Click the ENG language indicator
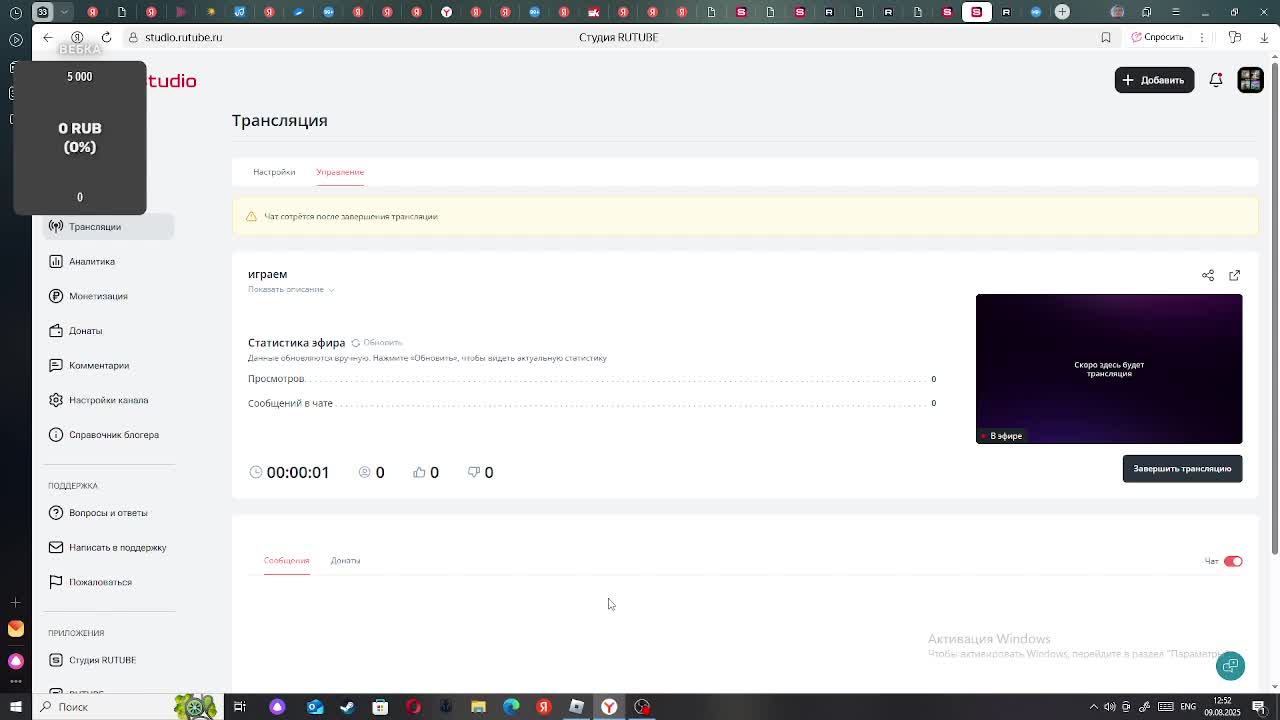This screenshot has height=720, width=1280. point(1188,707)
